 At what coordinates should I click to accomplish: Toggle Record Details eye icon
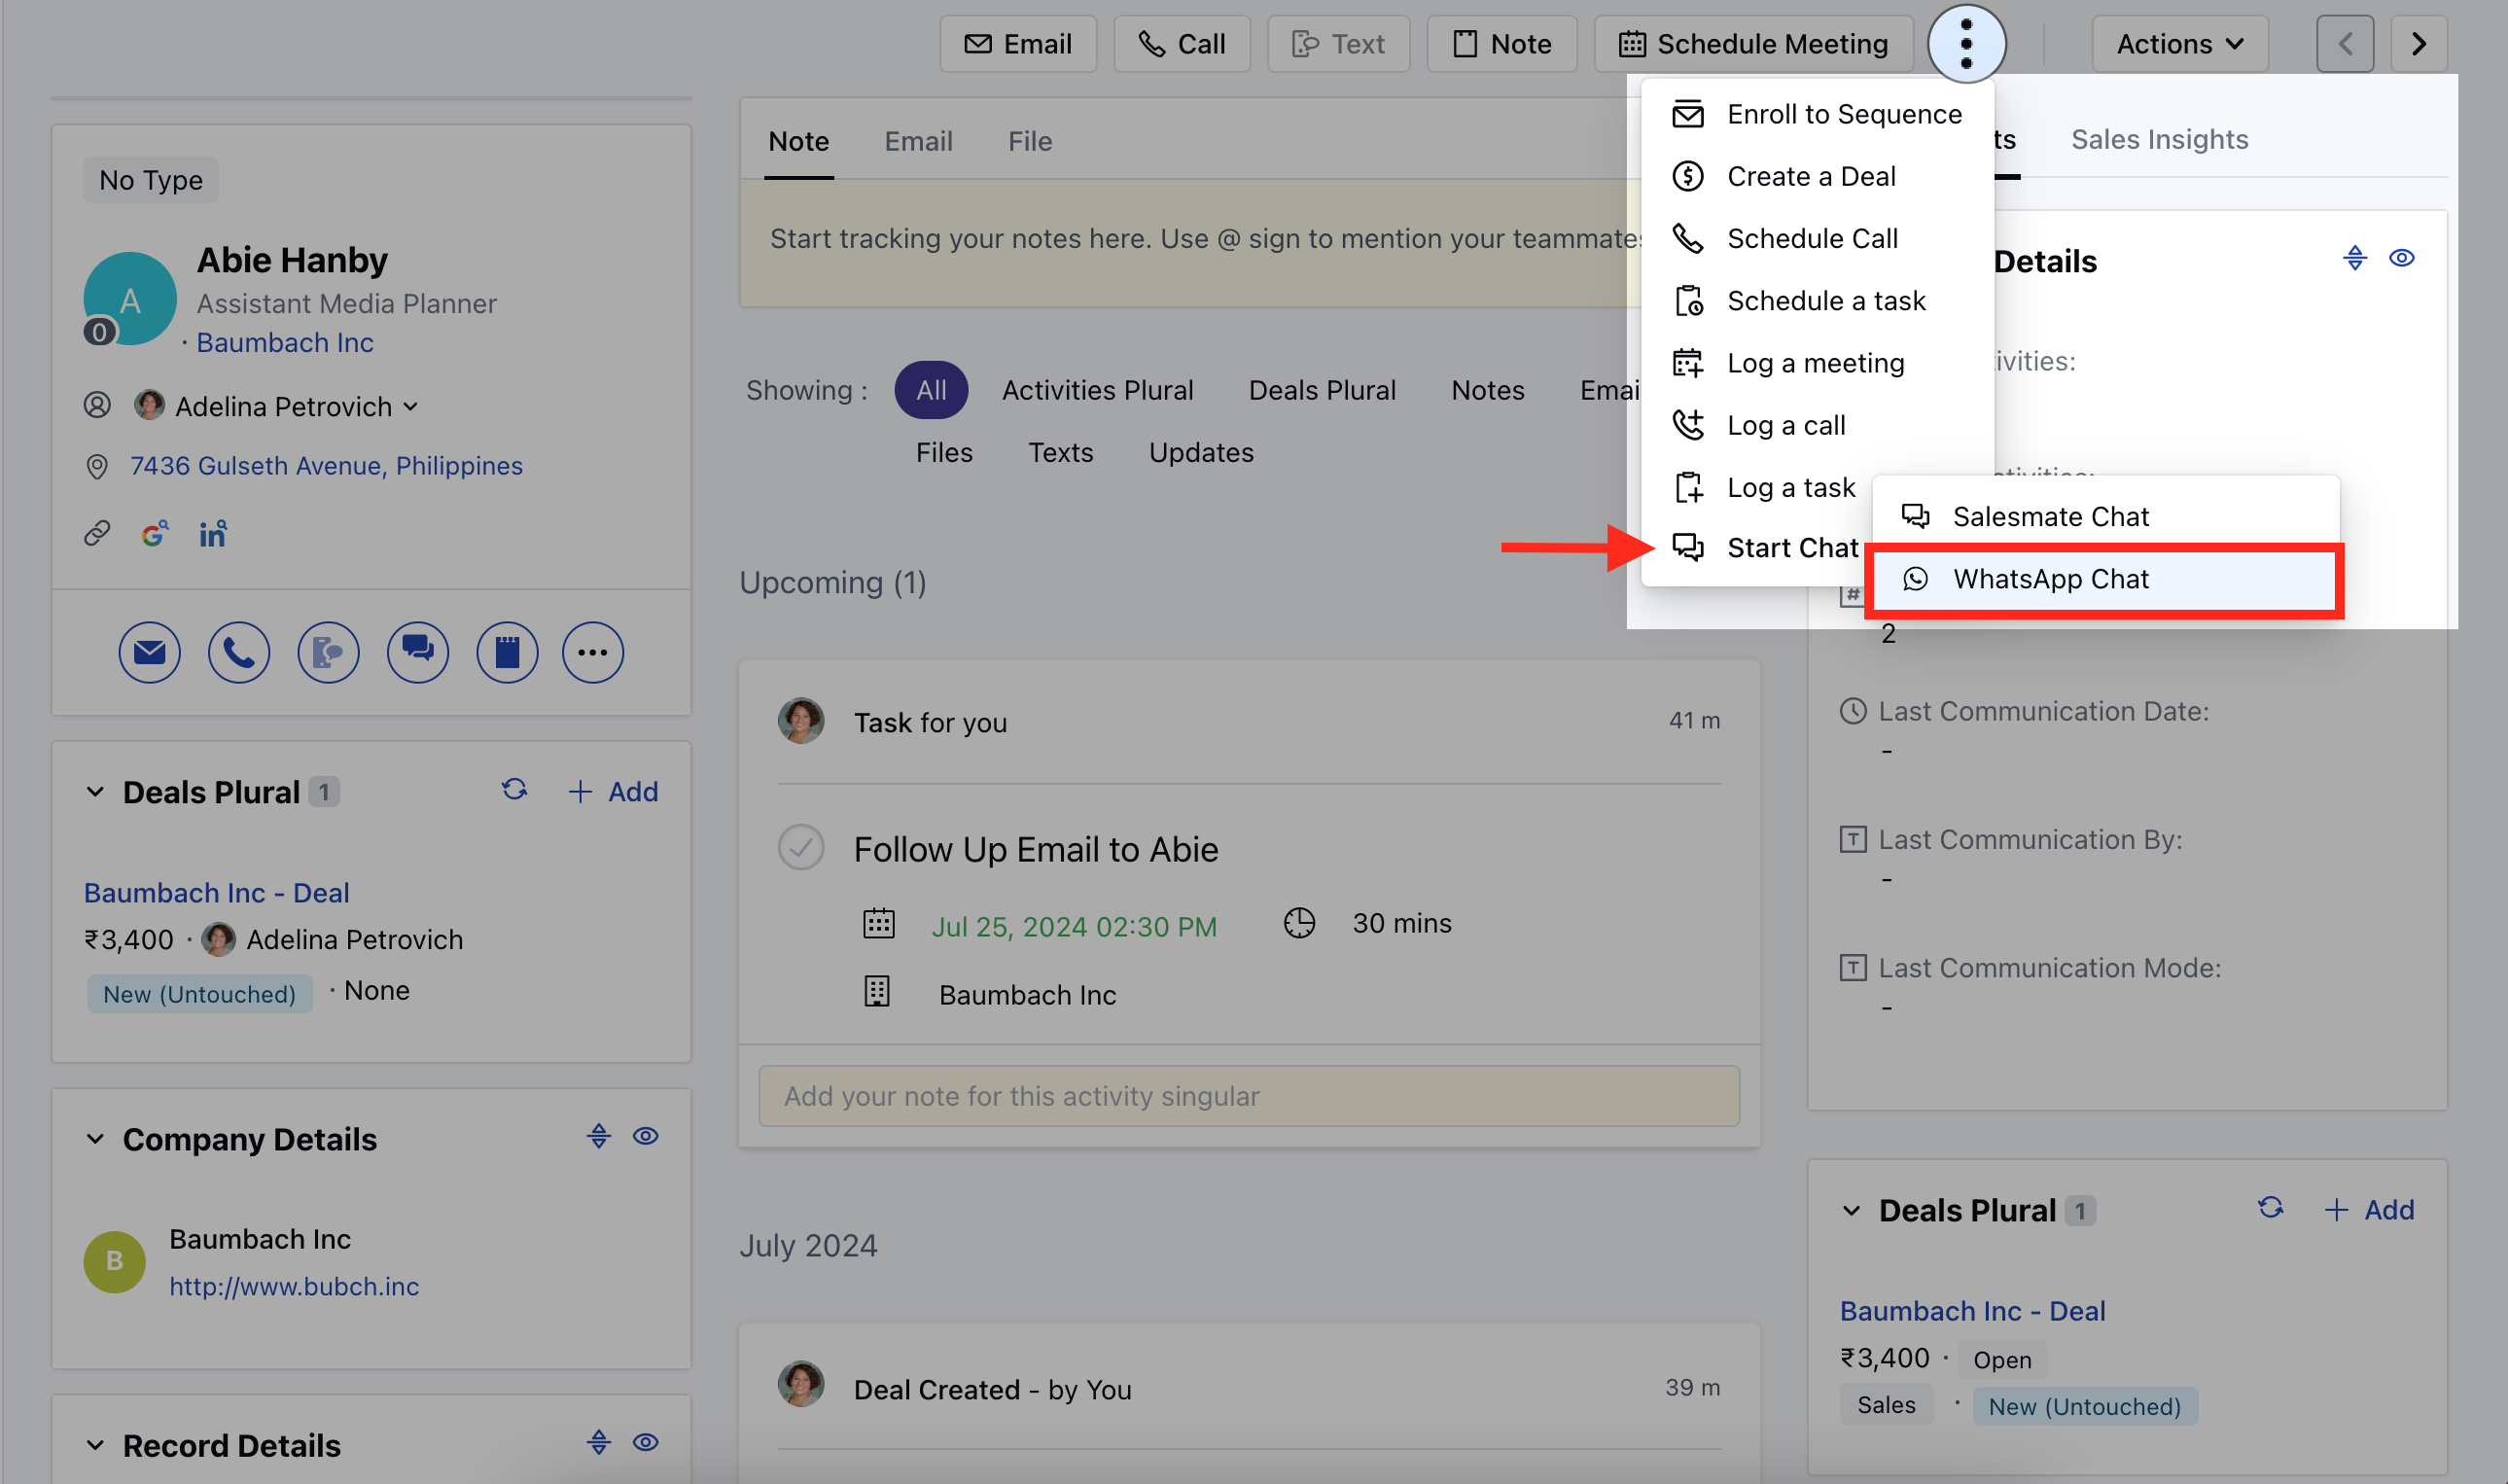coord(646,1442)
